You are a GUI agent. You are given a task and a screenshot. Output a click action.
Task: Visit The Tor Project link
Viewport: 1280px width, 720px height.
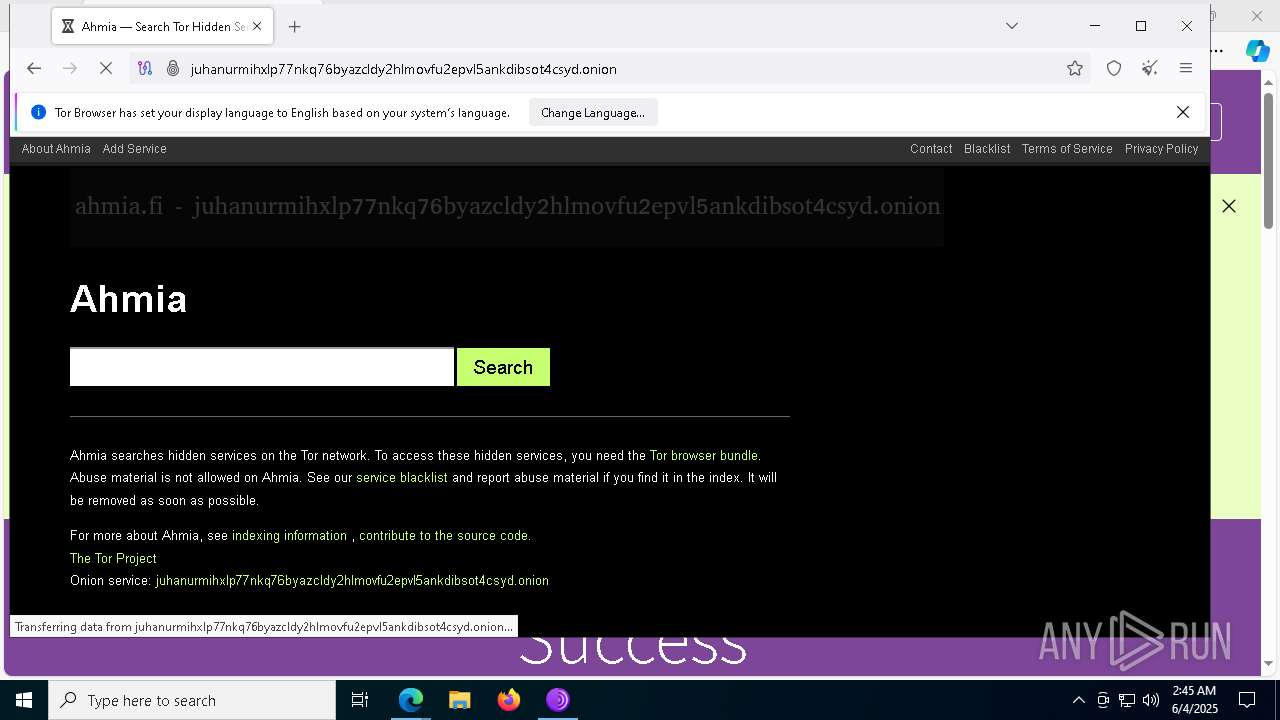(x=113, y=559)
